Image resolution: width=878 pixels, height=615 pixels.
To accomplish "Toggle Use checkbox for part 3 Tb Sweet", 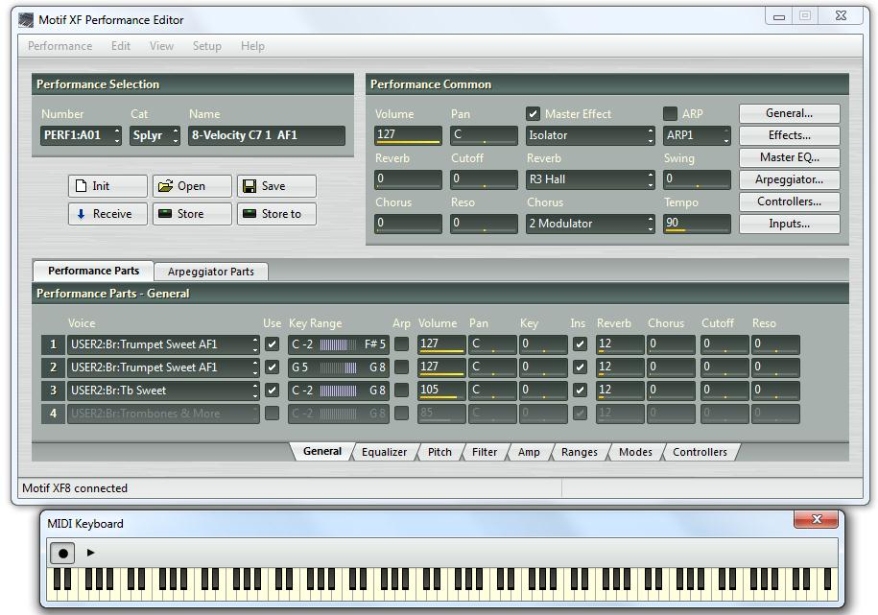I will pyautogui.click(x=272, y=390).
